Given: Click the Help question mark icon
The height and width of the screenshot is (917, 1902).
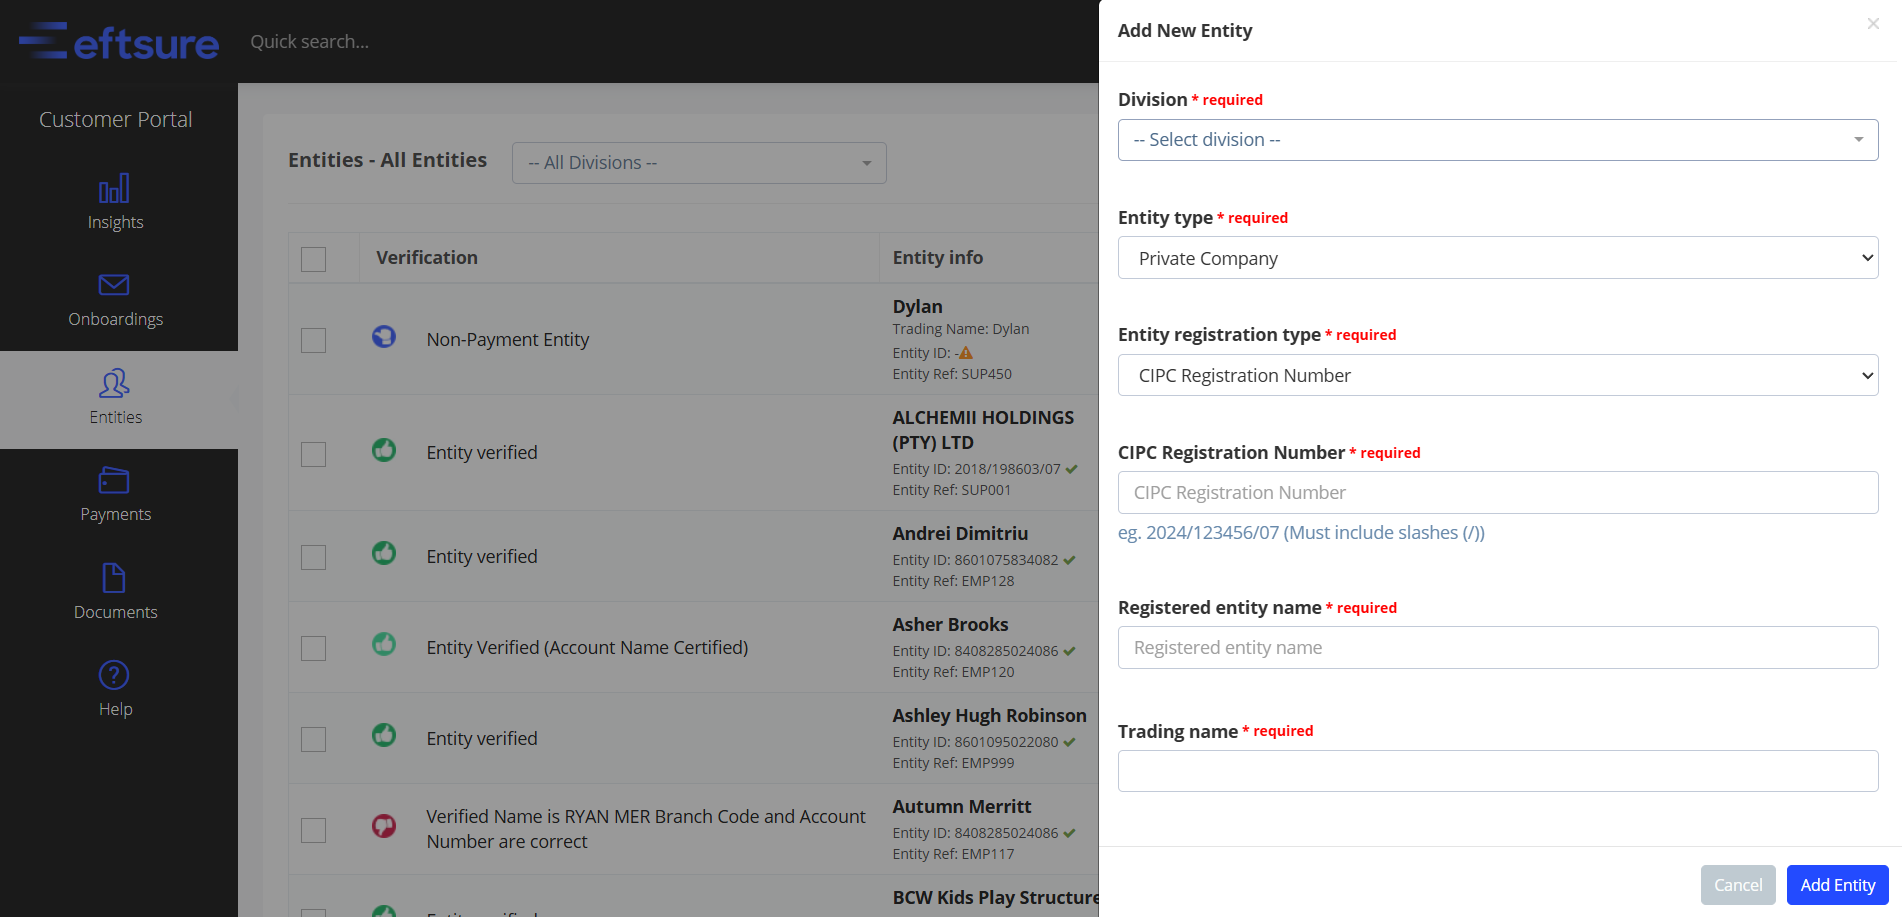Looking at the screenshot, I should 114,675.
